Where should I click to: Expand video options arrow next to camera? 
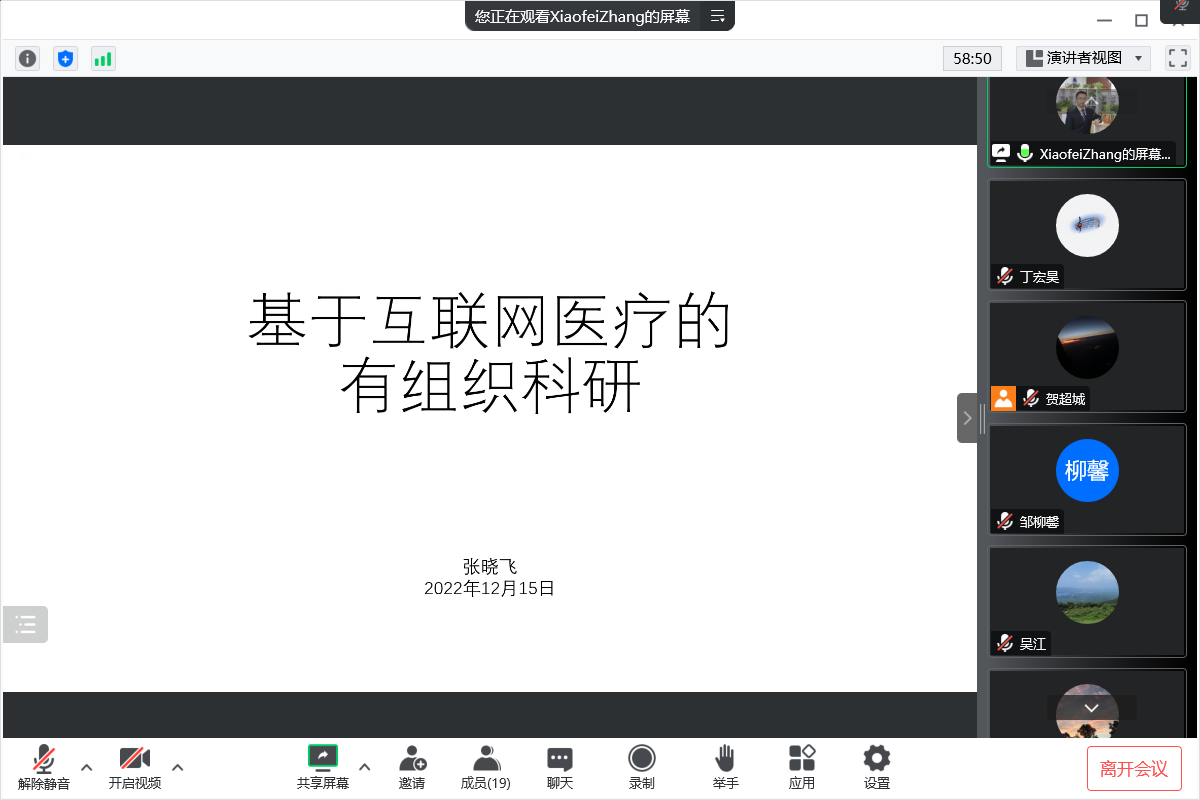pos(178,767)
